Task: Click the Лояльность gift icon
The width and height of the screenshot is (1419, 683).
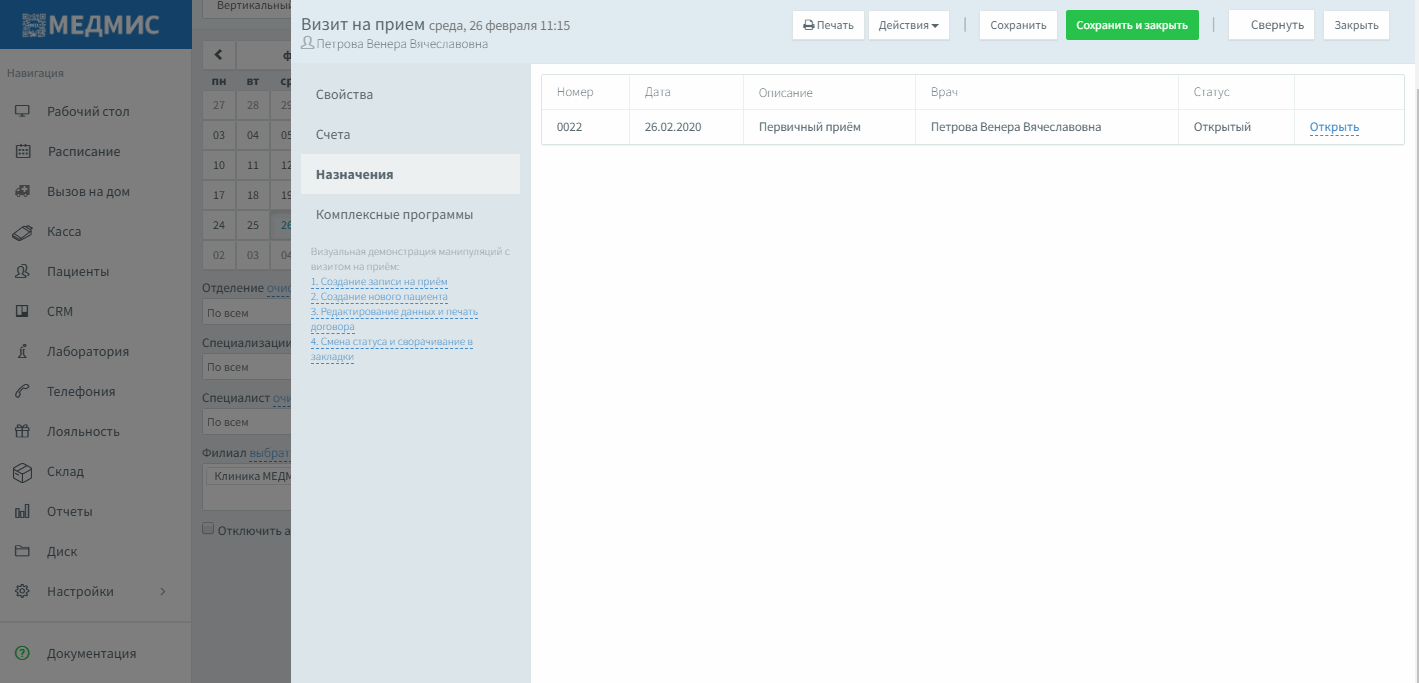Action: coord(22,431)
